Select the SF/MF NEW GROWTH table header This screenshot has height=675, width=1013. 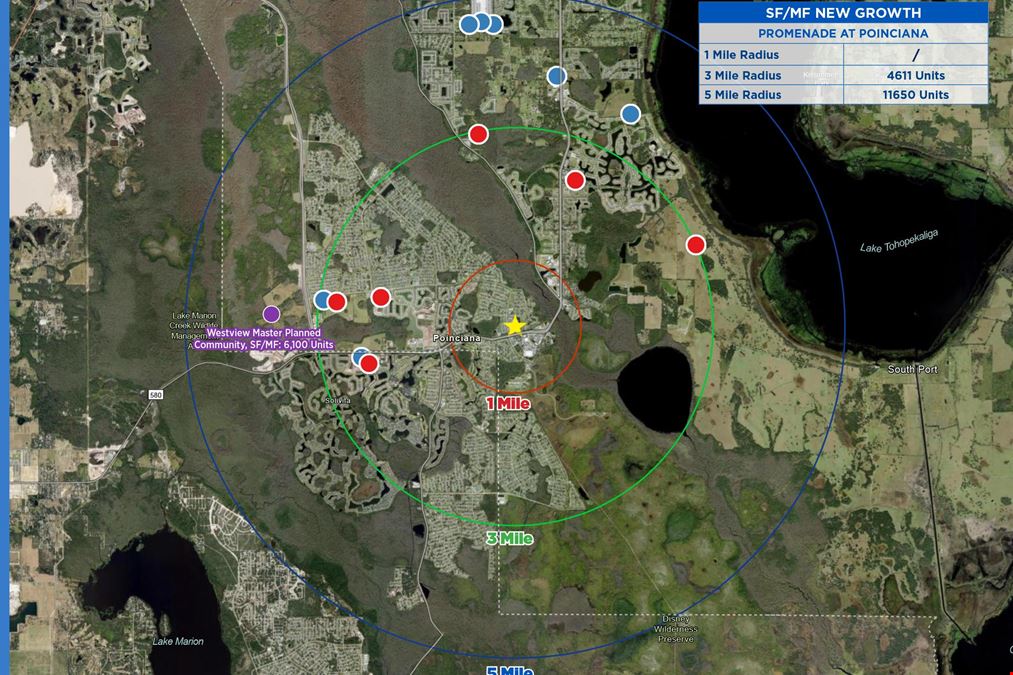click(843, 13)
